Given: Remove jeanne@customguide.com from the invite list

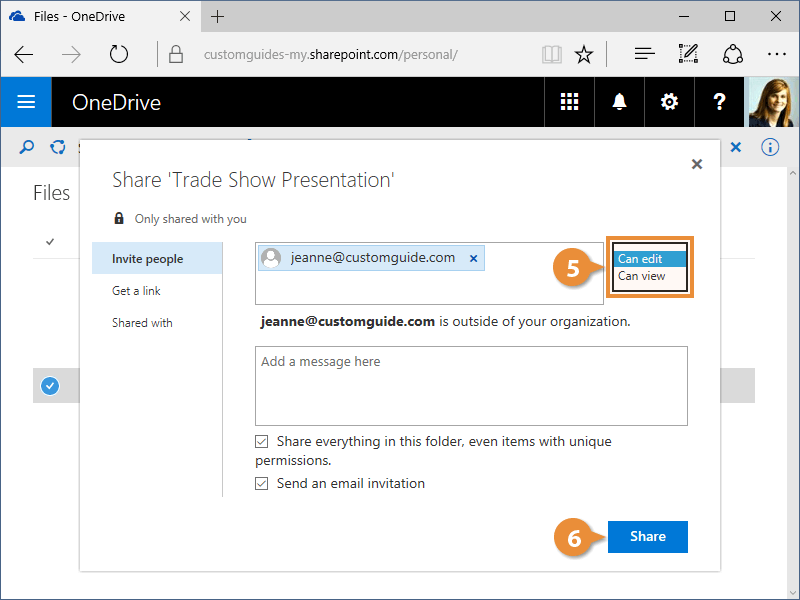Looking at the screenshot, I should (474, 258).
